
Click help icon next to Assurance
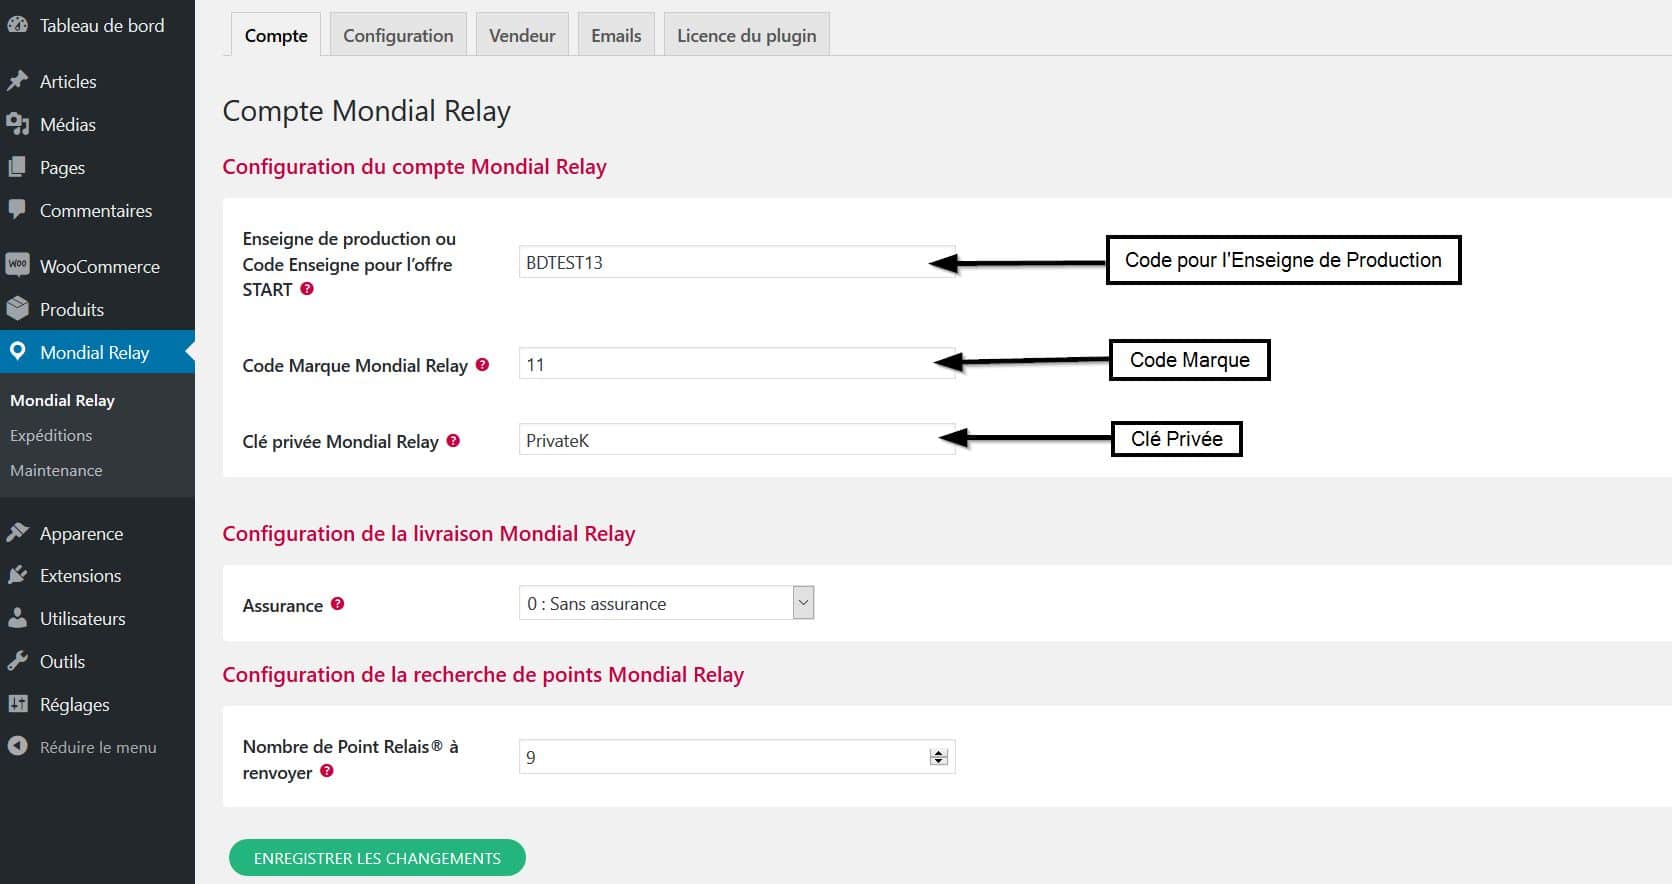(x=337, y=604)
